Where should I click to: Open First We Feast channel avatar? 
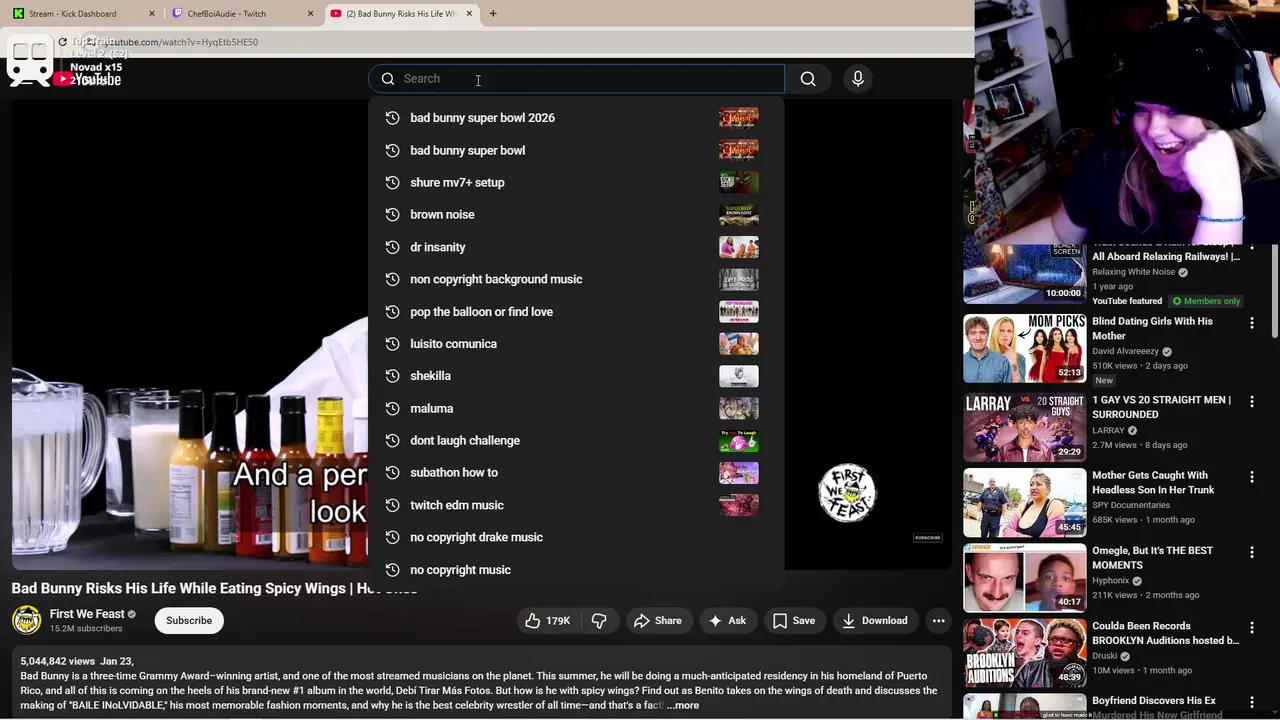tap(27, 621)
